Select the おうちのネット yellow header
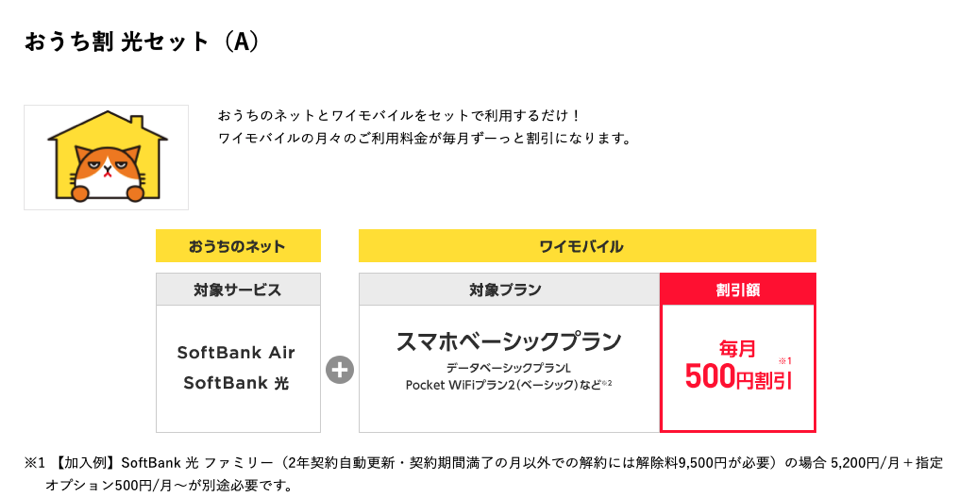960x498 pixels. (x=238, y=246)
